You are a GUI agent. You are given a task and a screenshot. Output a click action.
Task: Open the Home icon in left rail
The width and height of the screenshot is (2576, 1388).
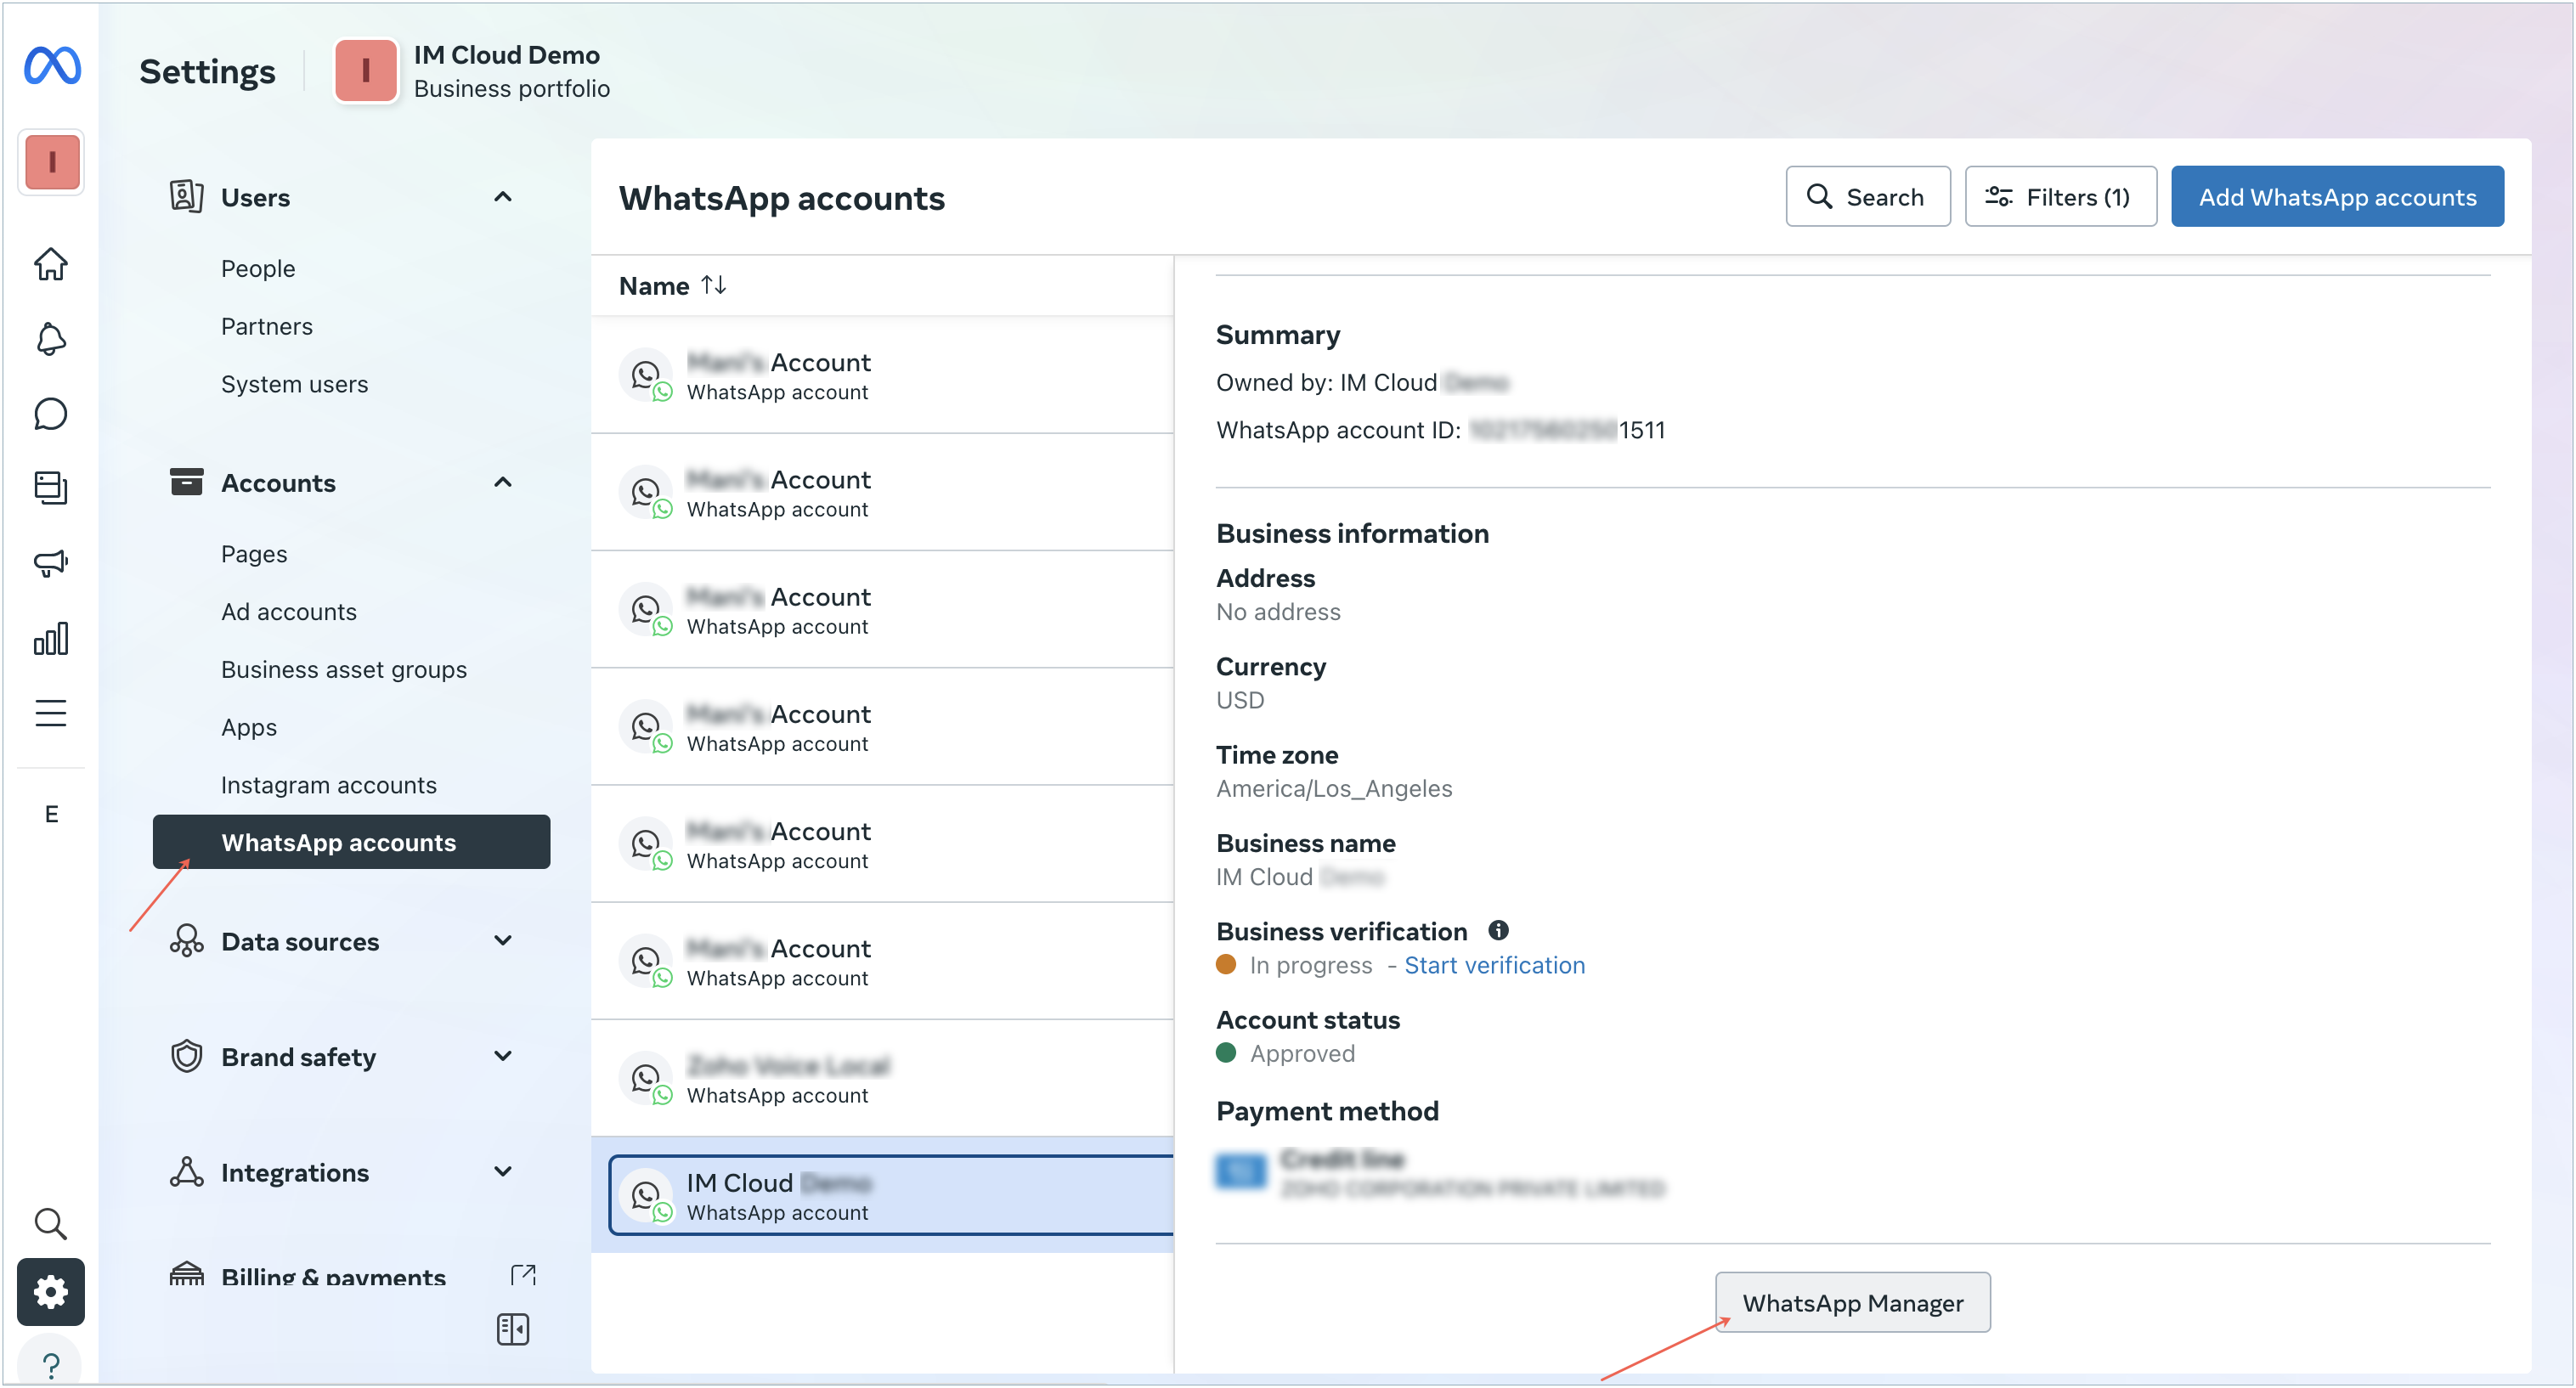(x=51, y=264)
